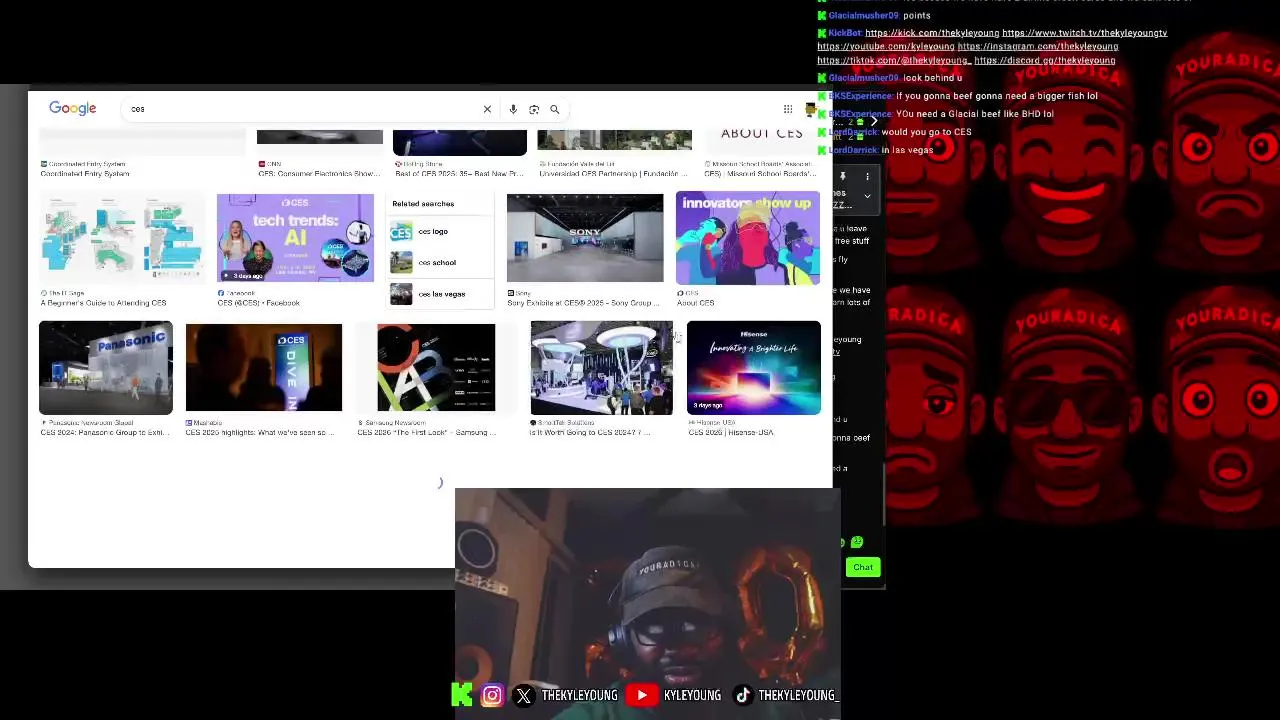Open the Panasonic booth image
This screenshot has height=720, width=1280.
(x=106, y=368)
